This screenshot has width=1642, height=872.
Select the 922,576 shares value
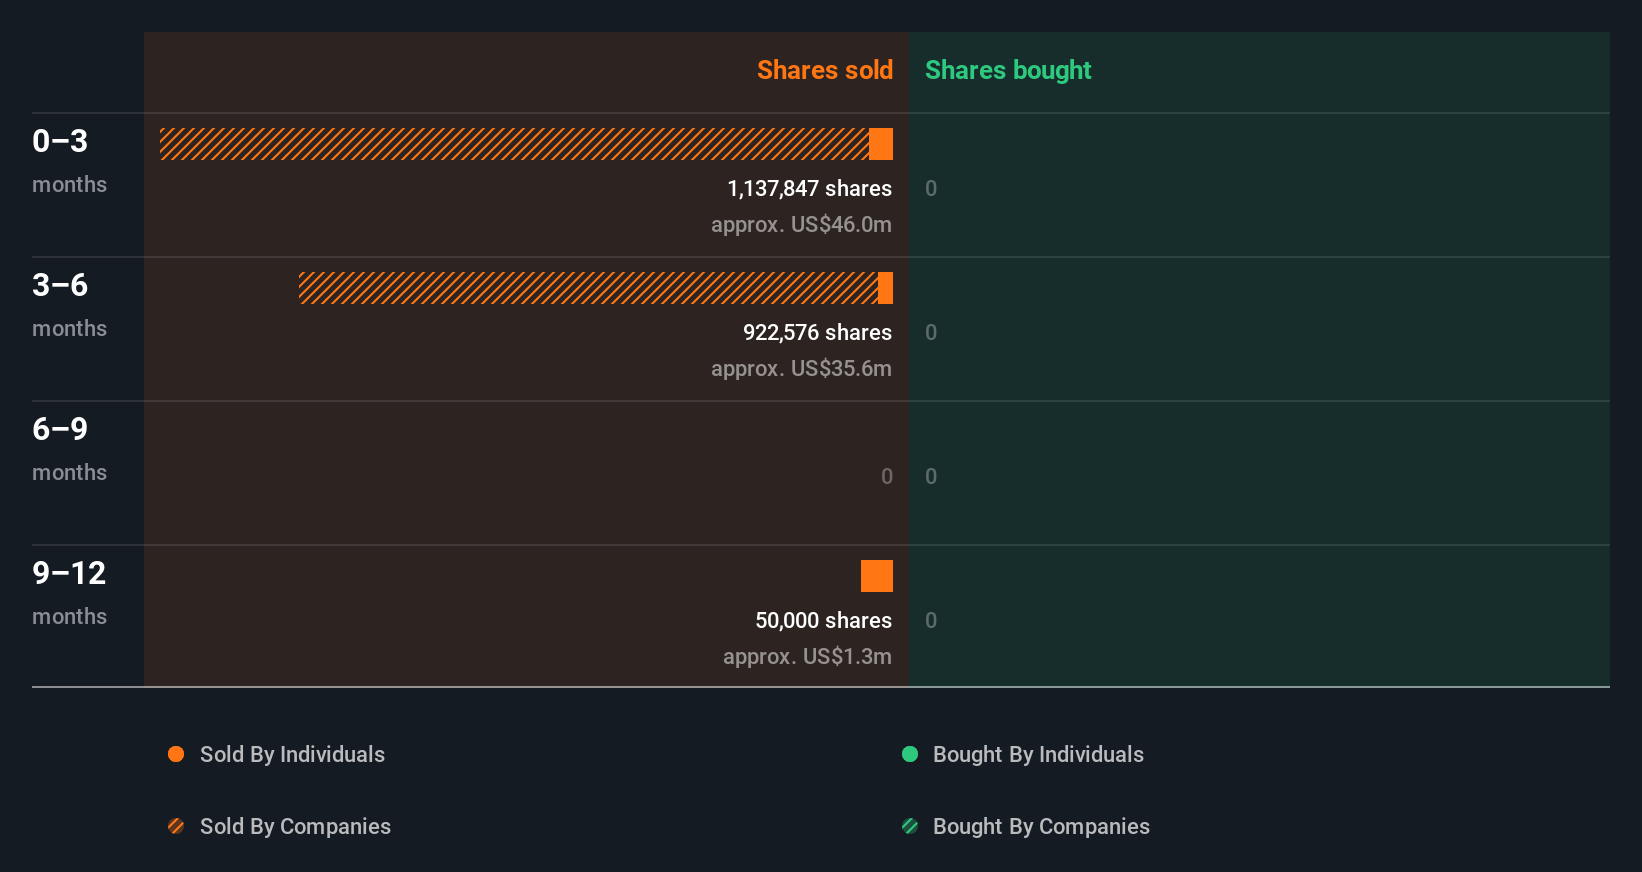(x=817, y=332)
